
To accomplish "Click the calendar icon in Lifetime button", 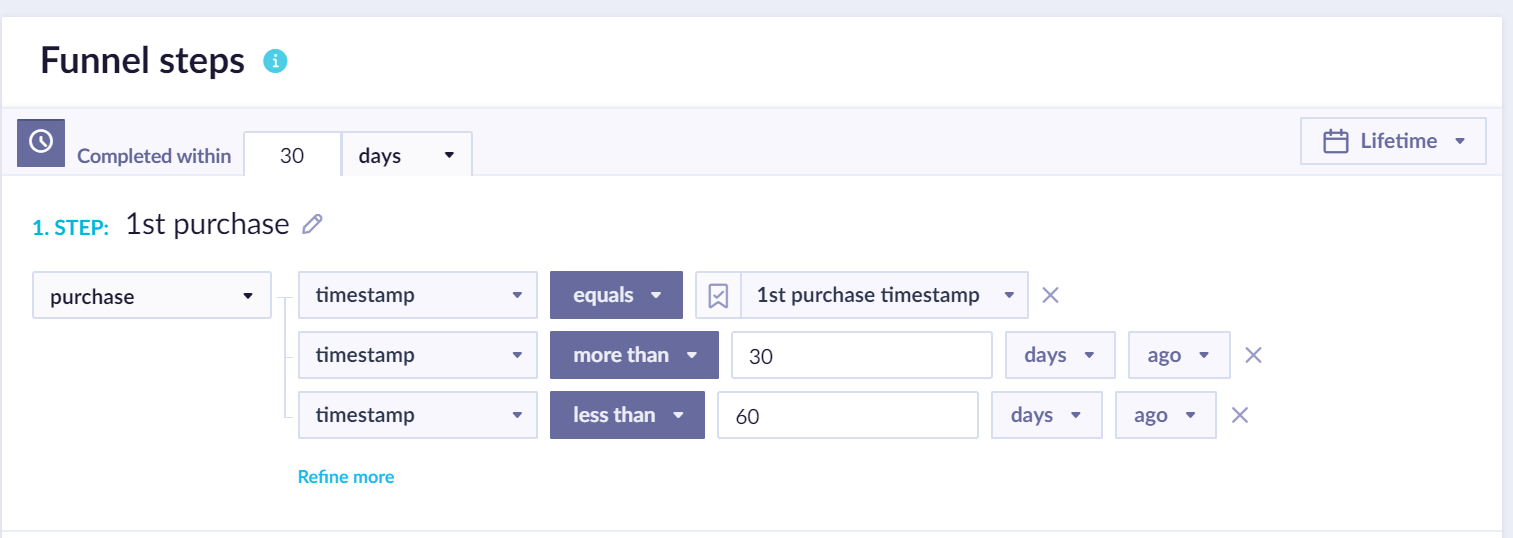I will click(x=1335, y=141).
